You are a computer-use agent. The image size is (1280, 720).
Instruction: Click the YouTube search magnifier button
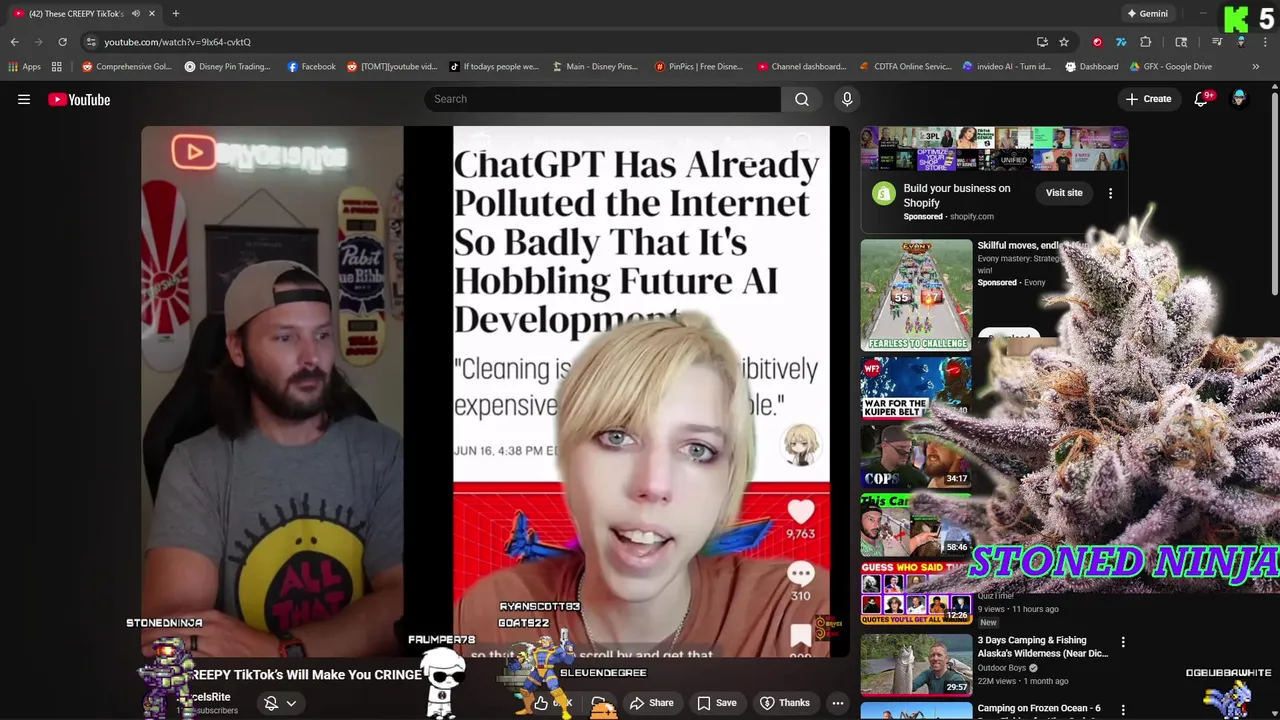pos(801,99)
